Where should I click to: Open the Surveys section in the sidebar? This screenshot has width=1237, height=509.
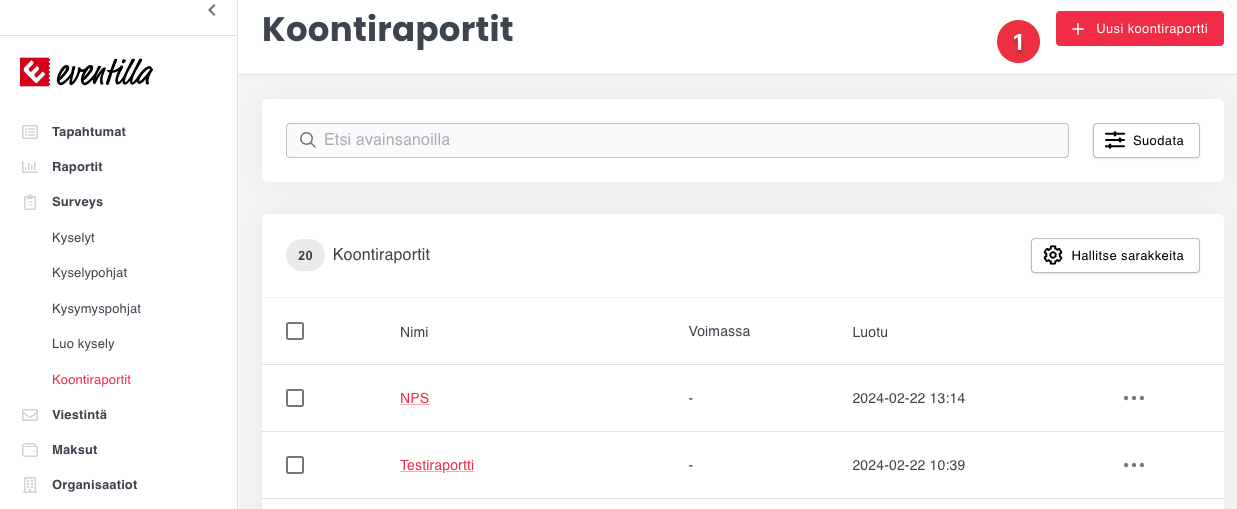click(x=77, y=202)
